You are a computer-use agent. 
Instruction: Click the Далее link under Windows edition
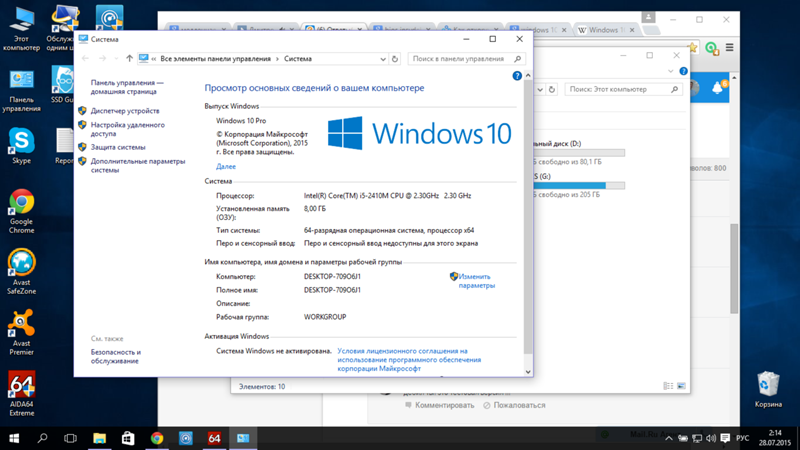(226, 166)
